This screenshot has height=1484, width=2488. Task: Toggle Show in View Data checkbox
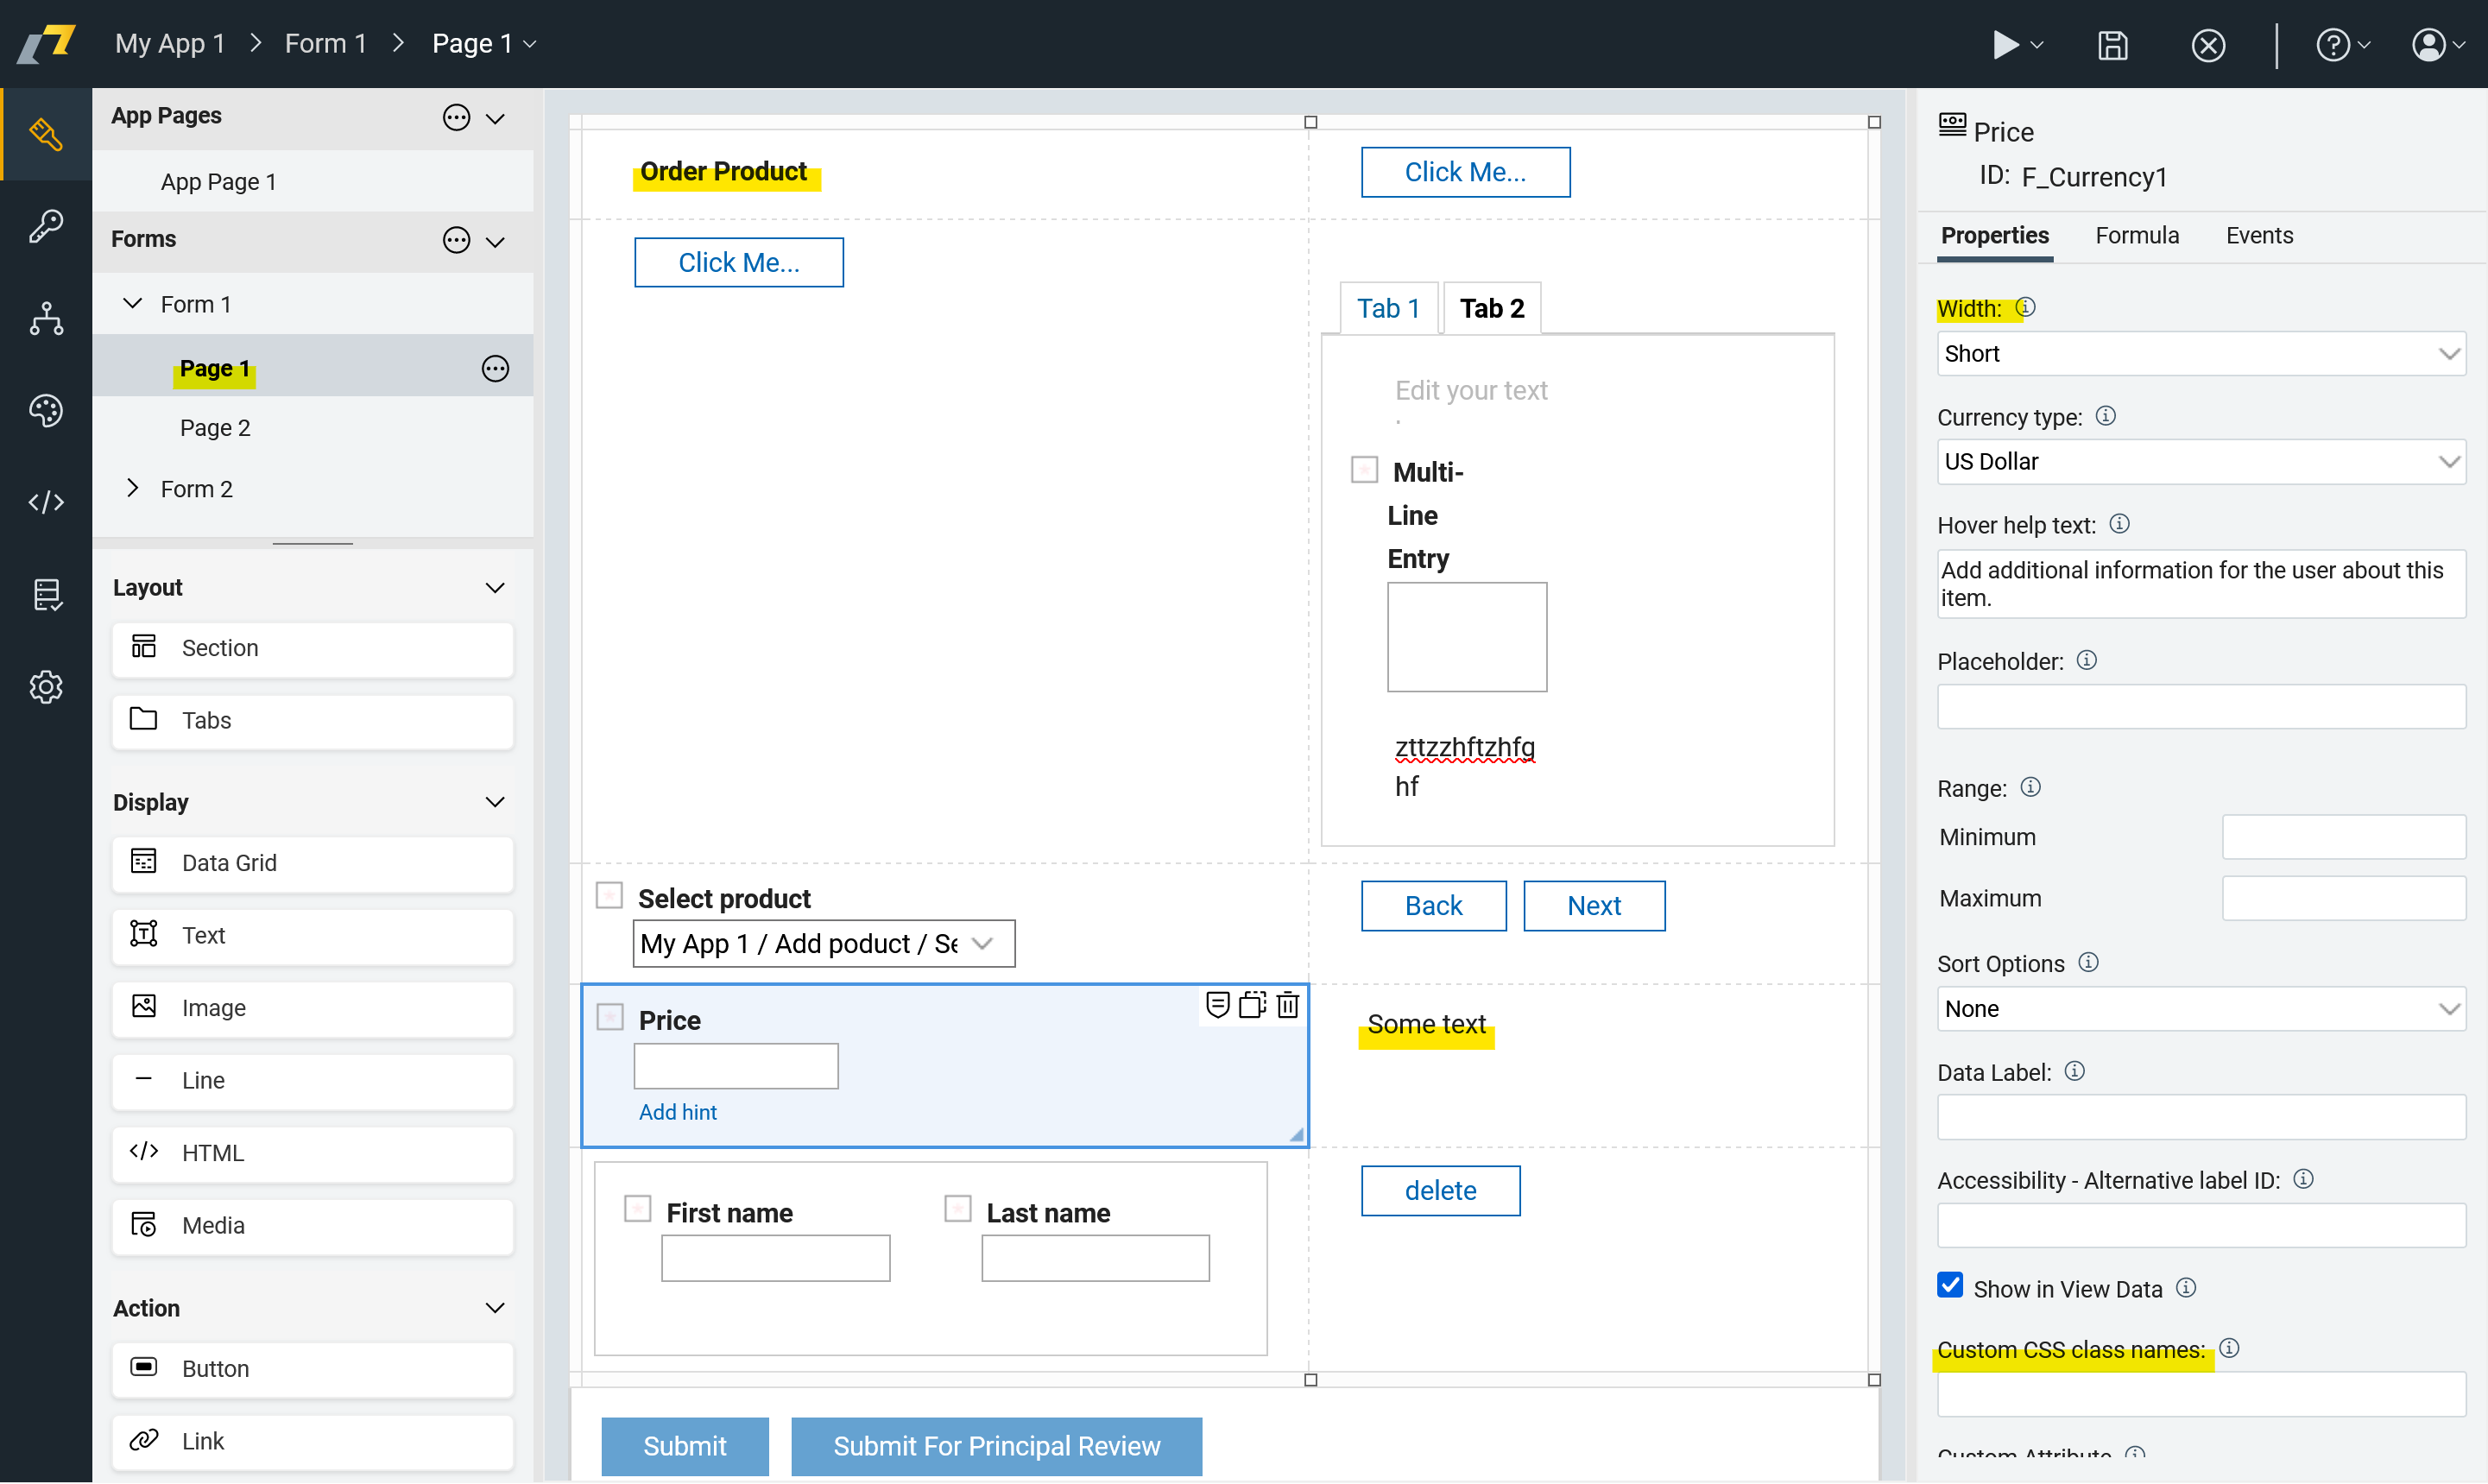(1950, 1286)
